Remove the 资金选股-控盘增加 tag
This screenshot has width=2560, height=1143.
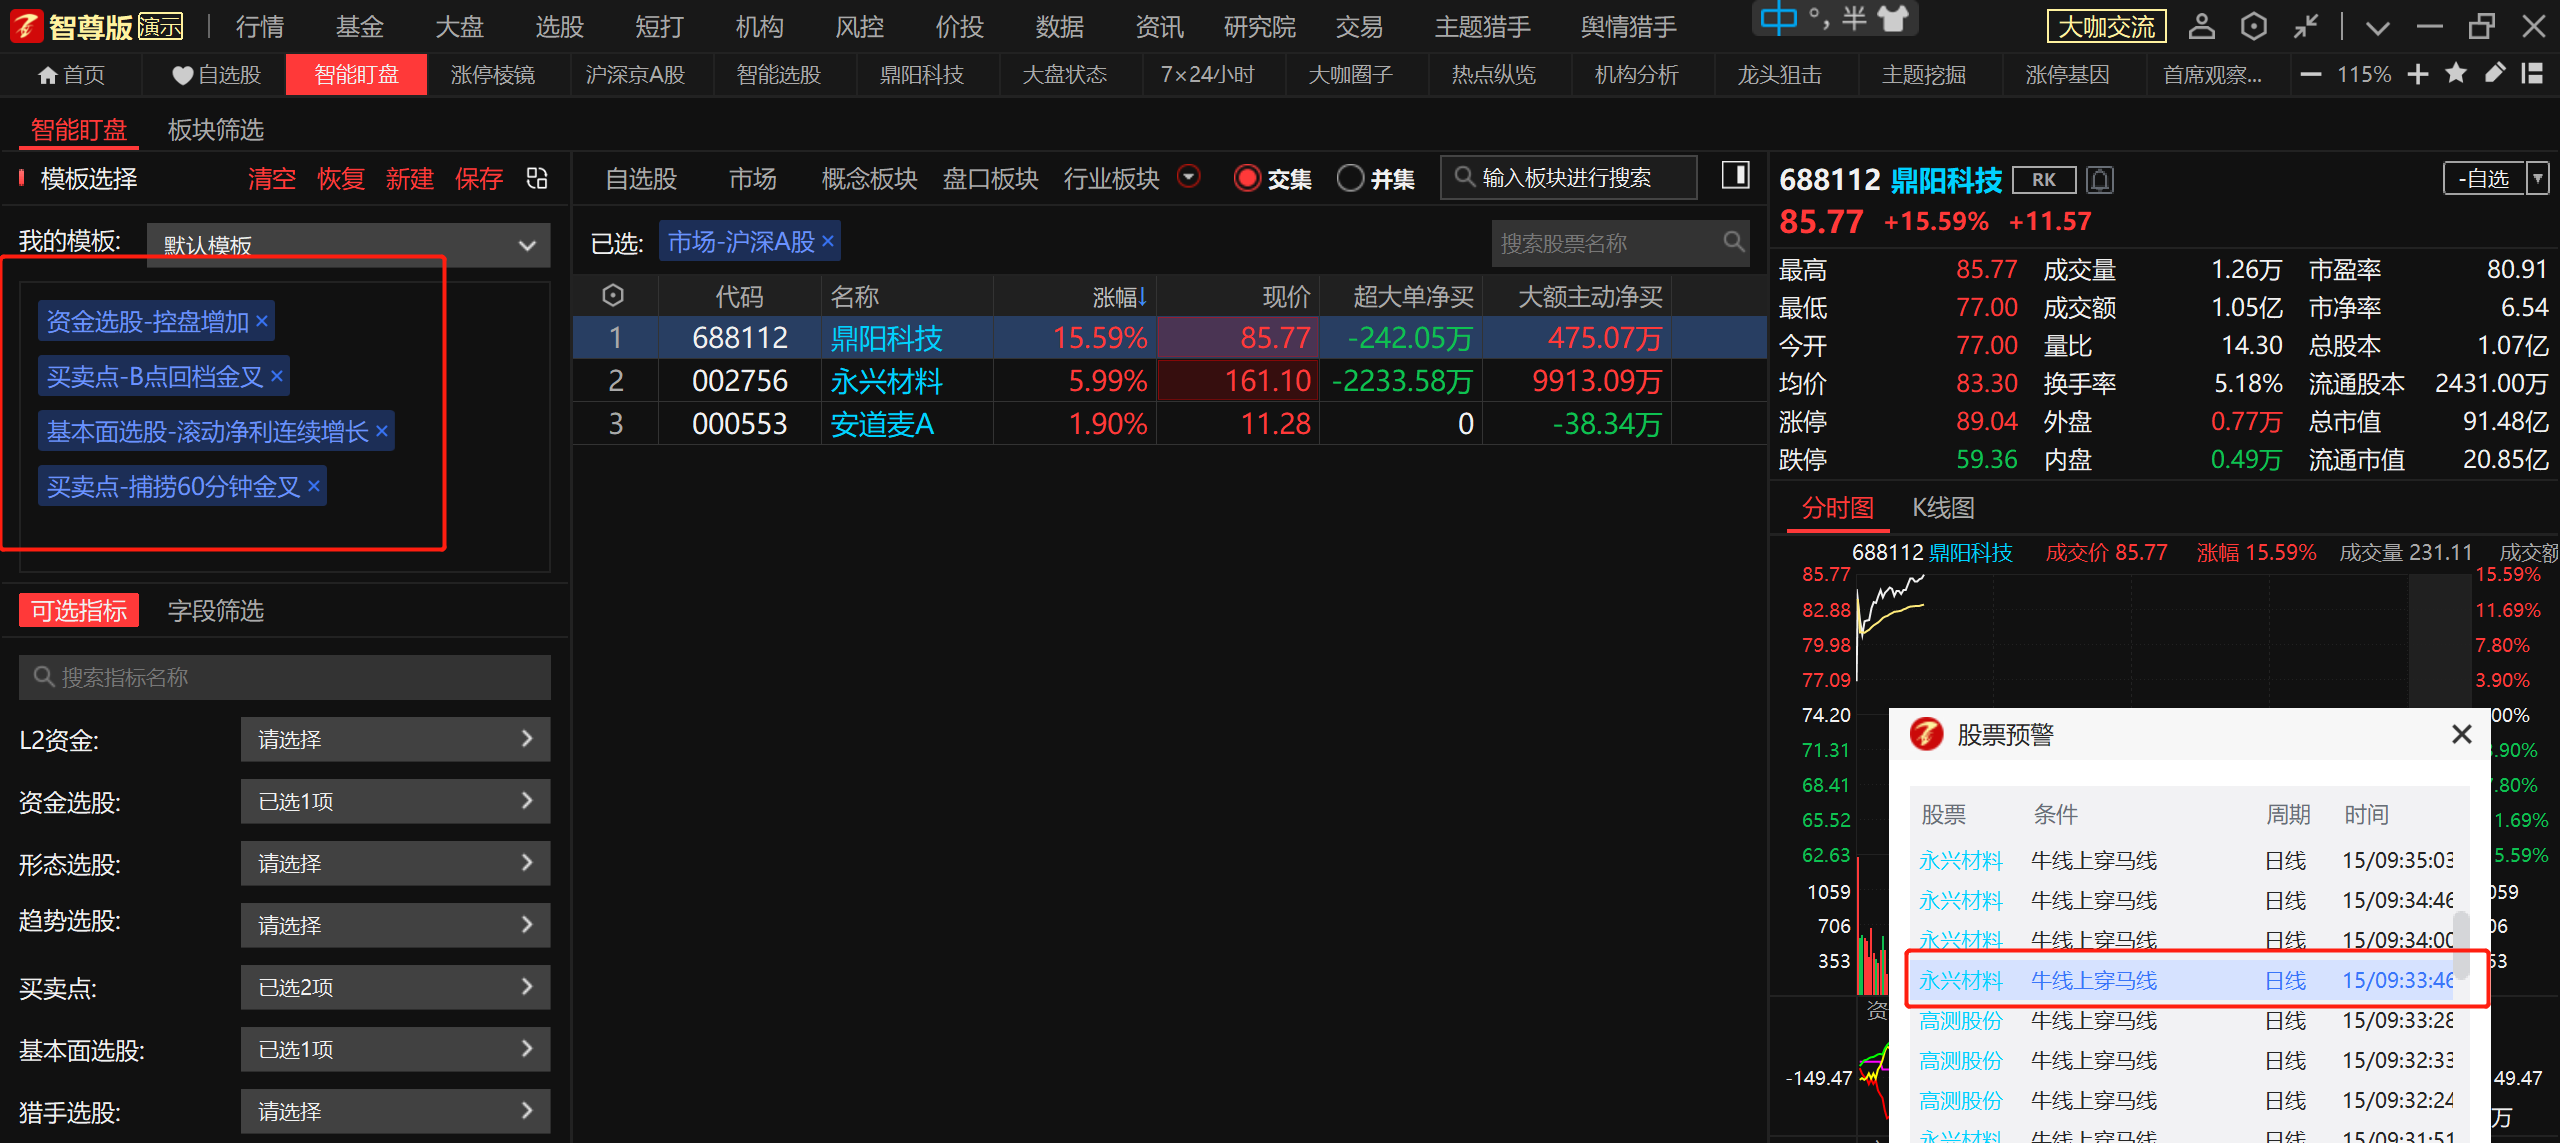click(x=262, y=321)
